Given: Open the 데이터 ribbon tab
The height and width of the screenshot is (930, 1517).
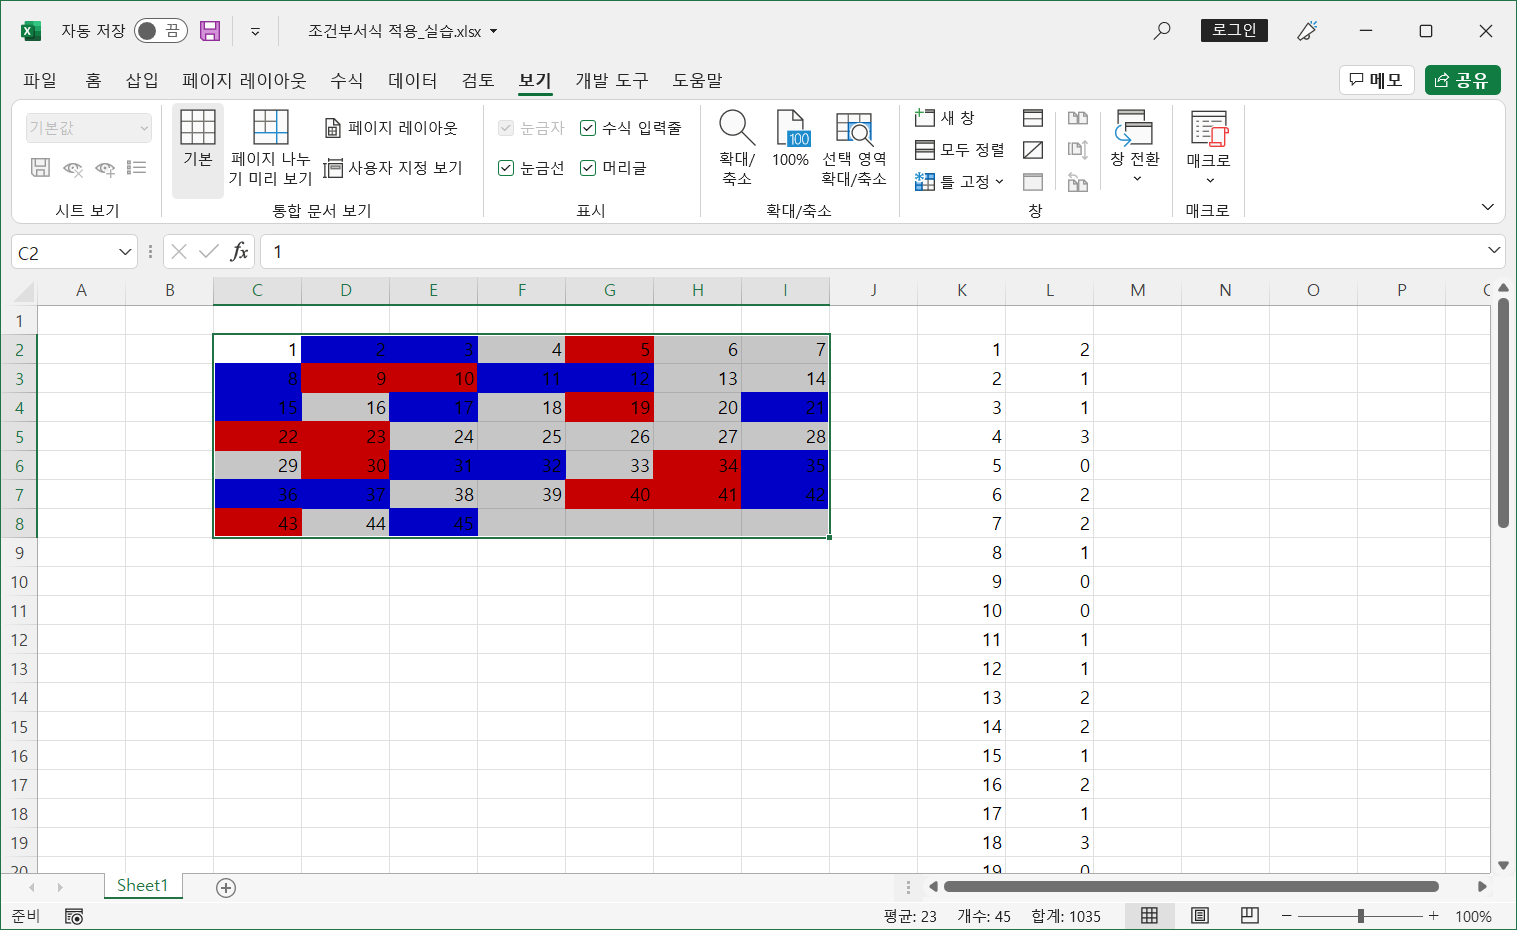Looking at the screenshot, I should [x=412, y=80].
